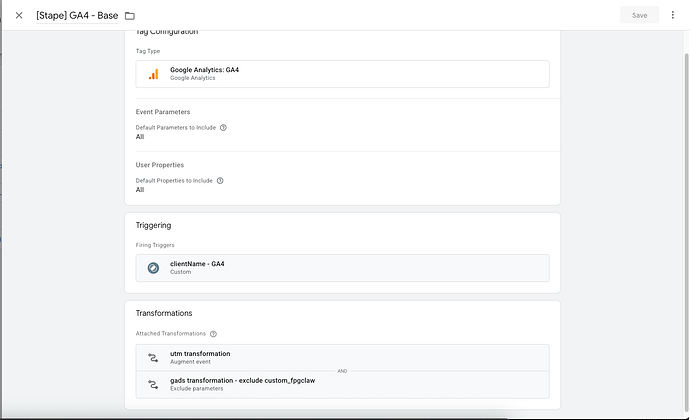690x420 pixels.
Task: Edit the tag name '[Stape] GA4 - Base'
Action: (77, 15)
